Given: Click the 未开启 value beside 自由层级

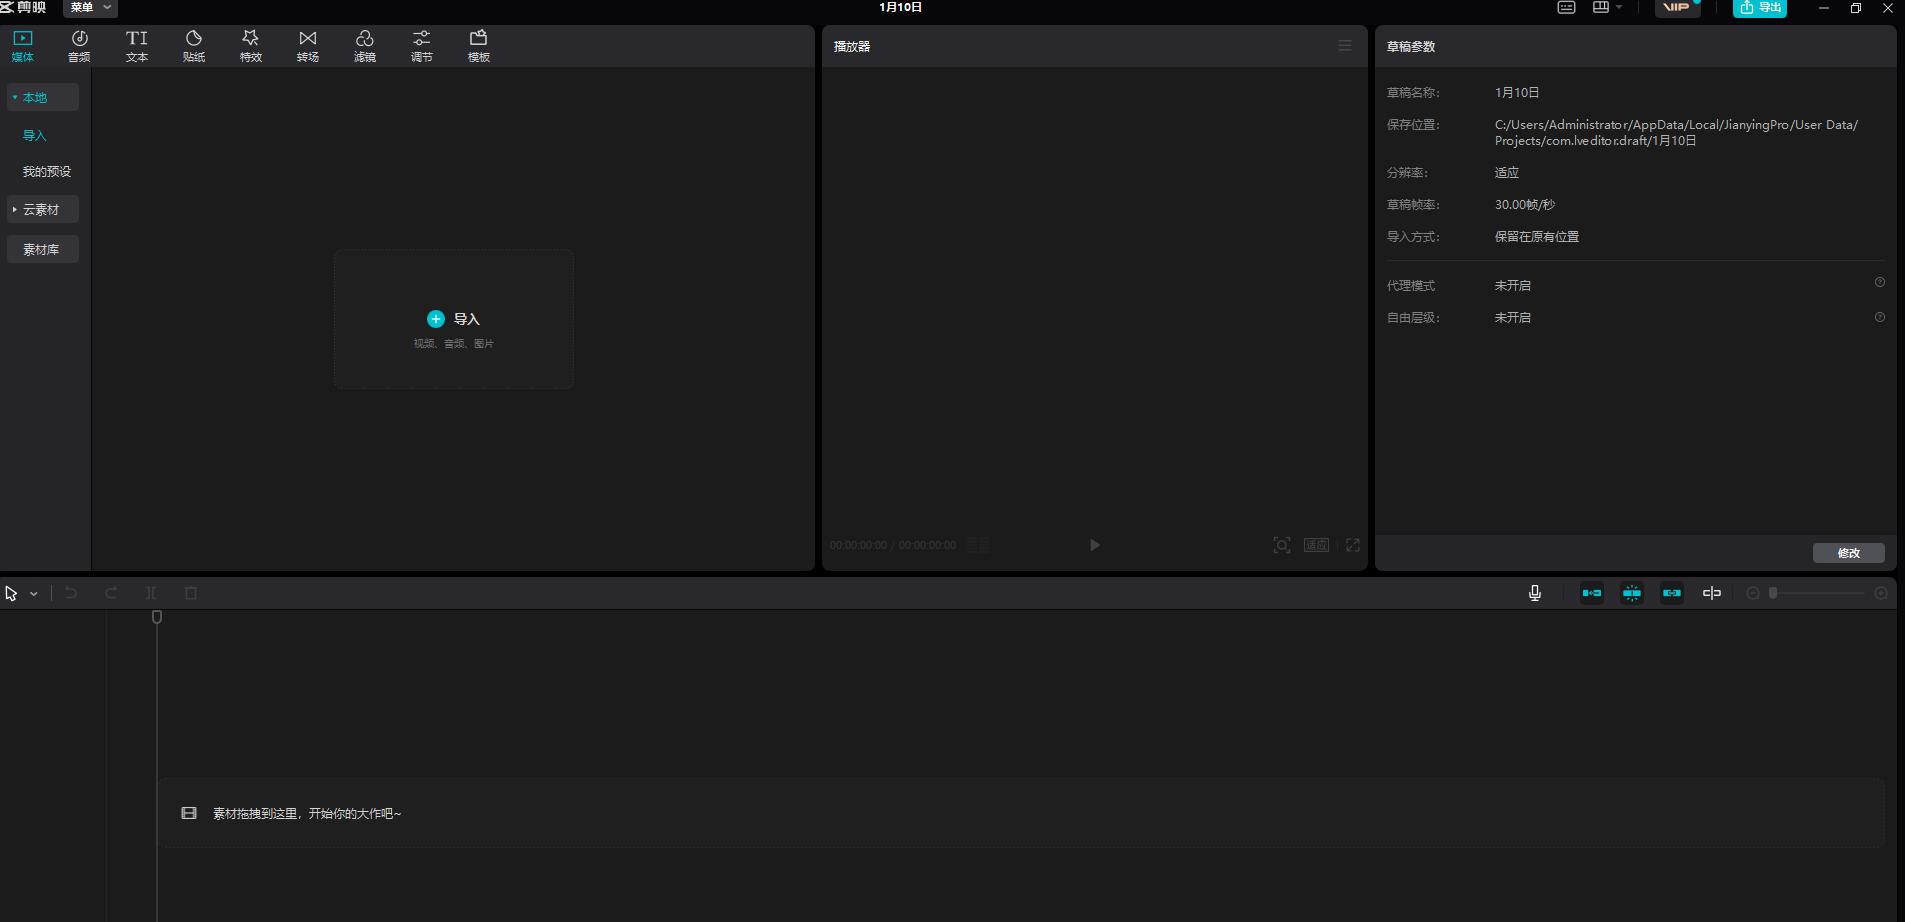Looking at the screenshot, I should 1513,317.
